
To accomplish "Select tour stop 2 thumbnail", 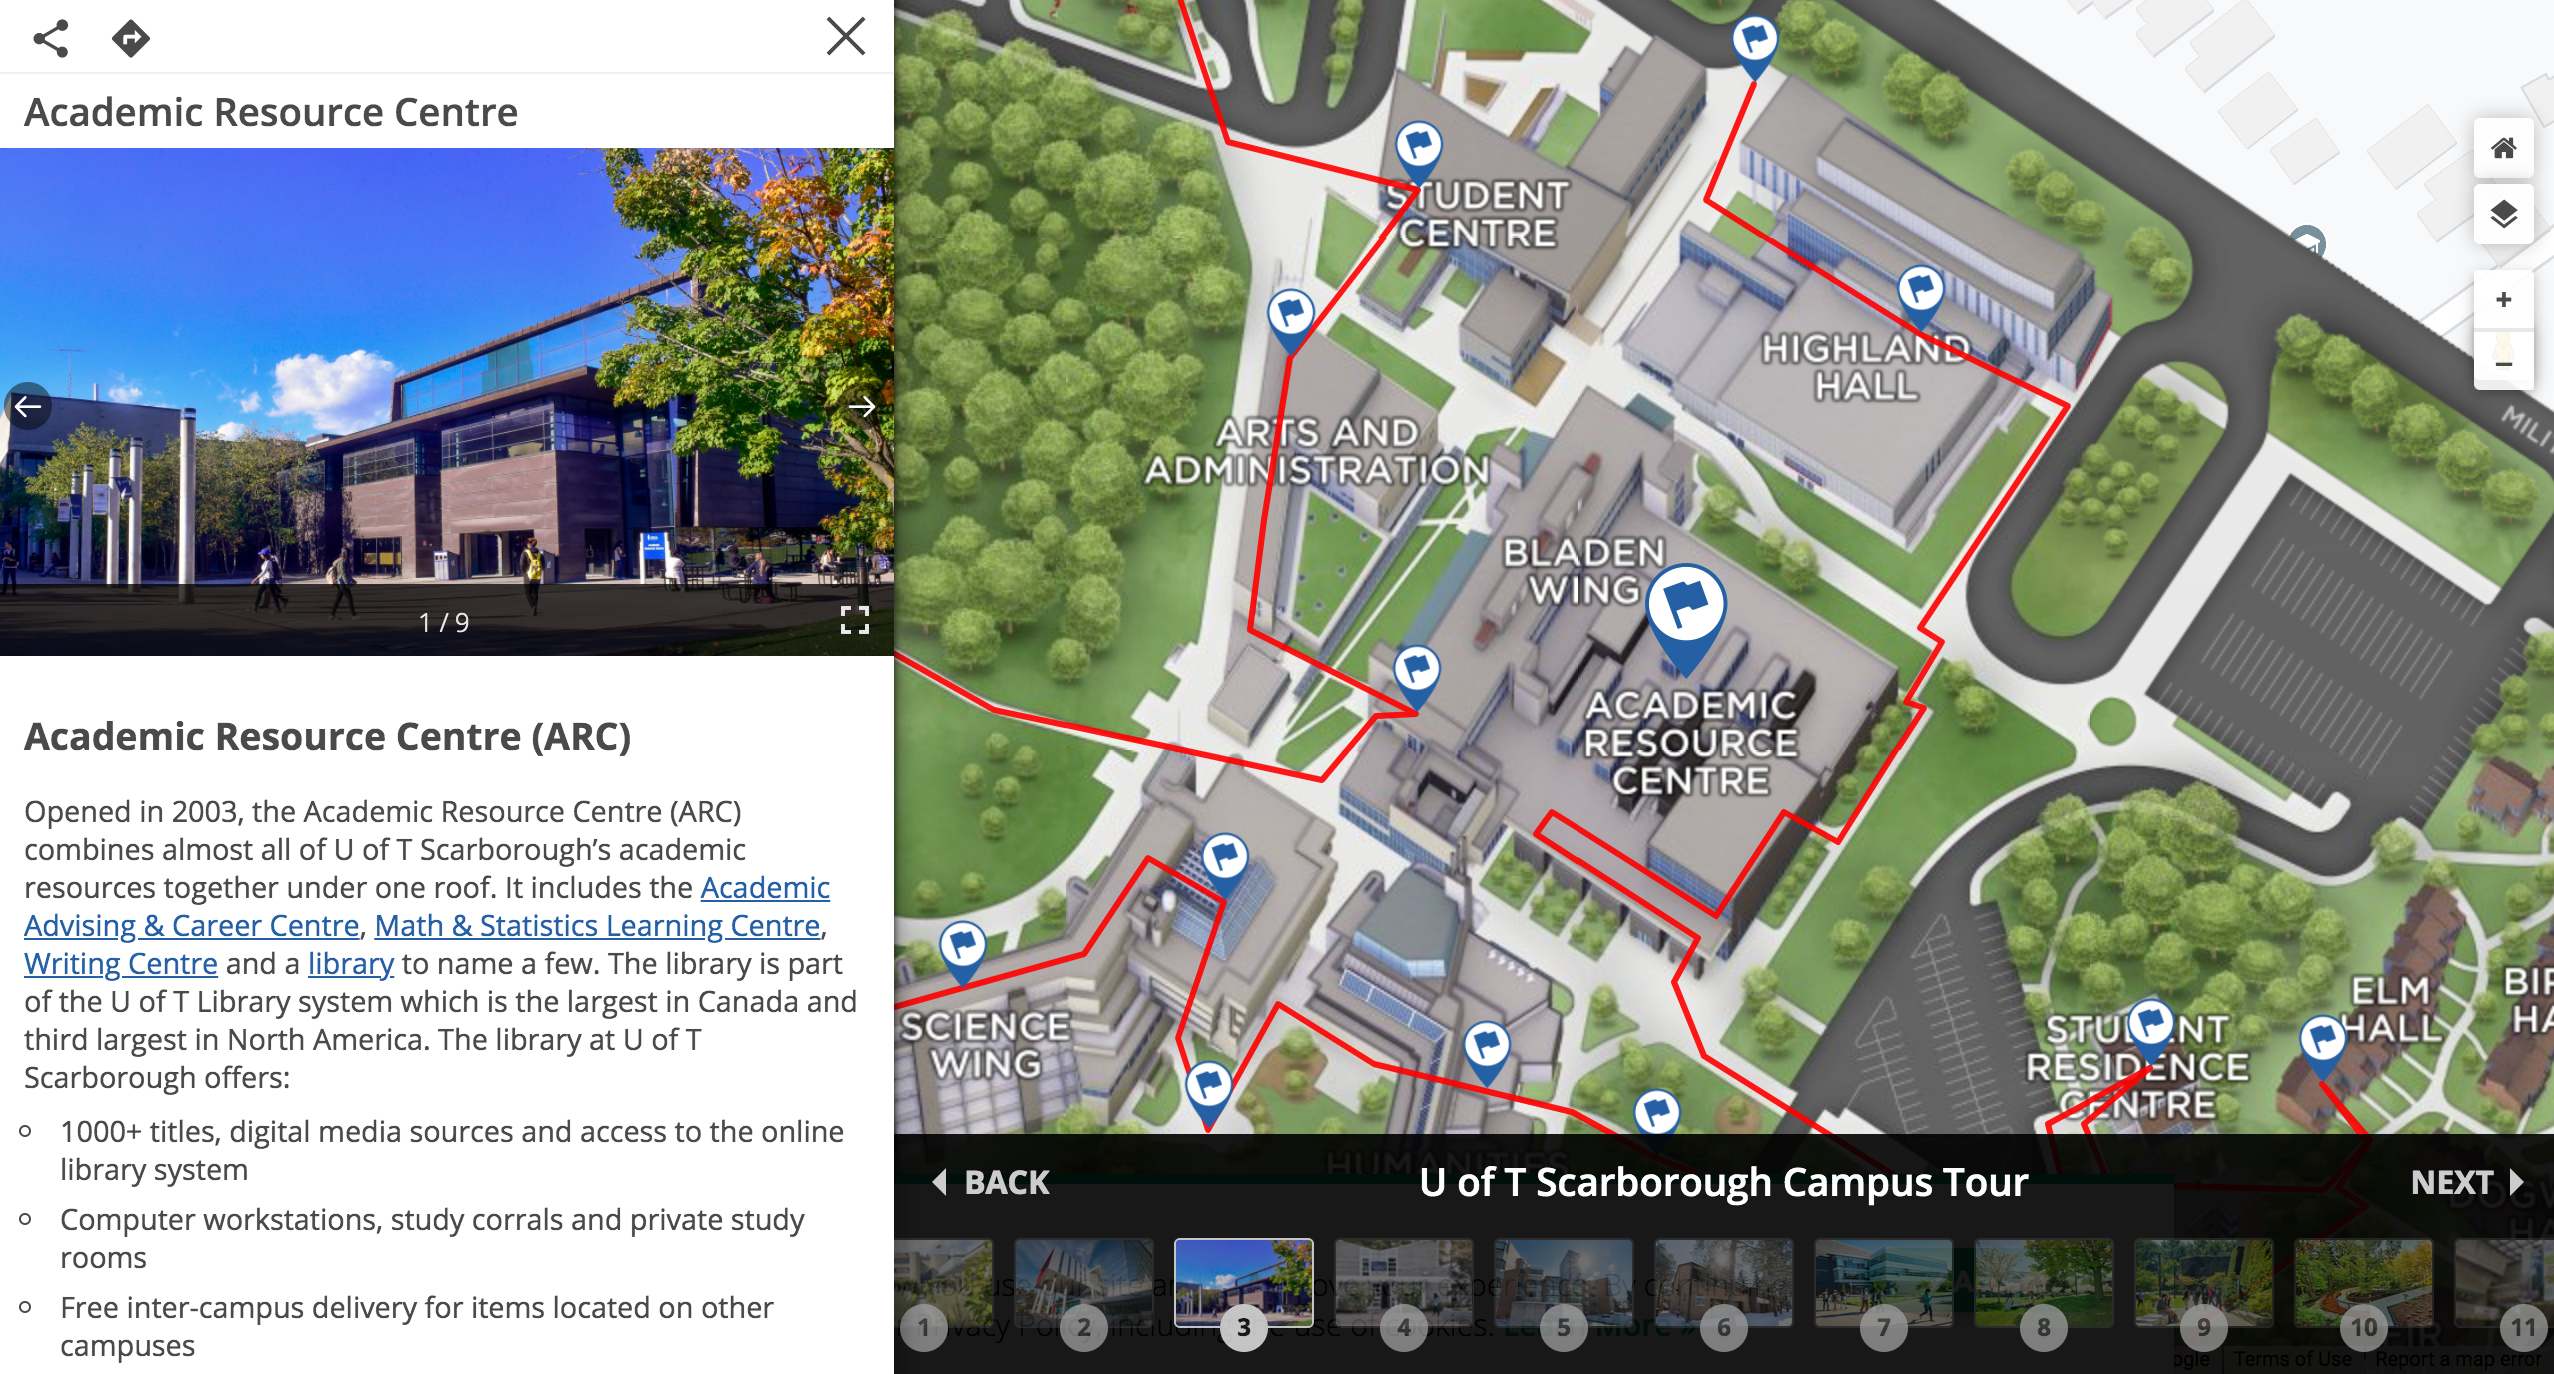I will [x=1083, y=1283].
